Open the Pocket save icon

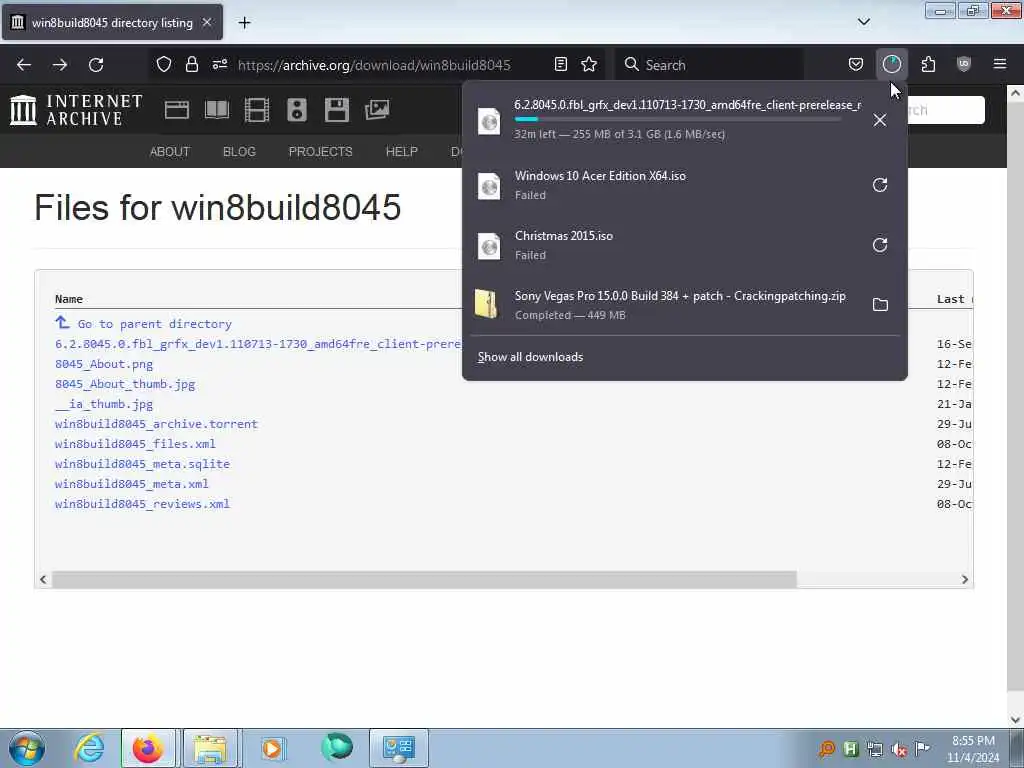(x=856, y=65)
